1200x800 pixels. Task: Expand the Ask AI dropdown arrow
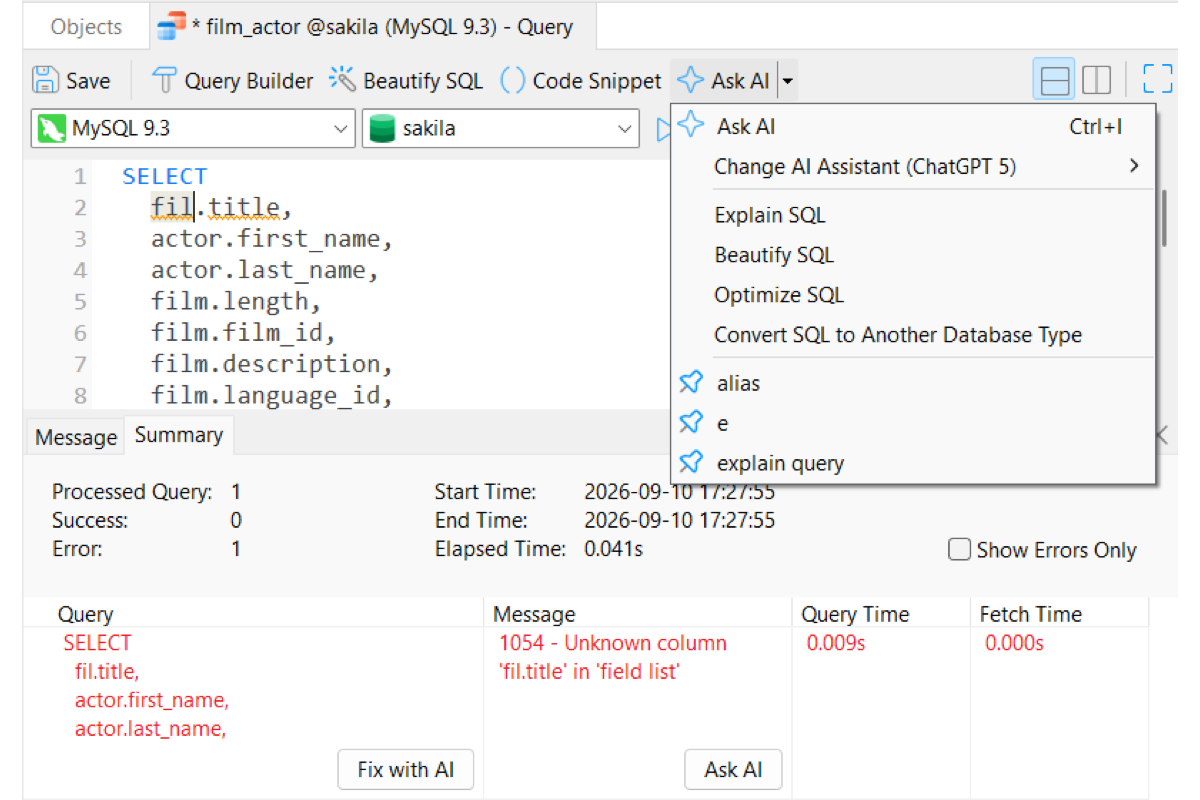[x=787, y=81]
